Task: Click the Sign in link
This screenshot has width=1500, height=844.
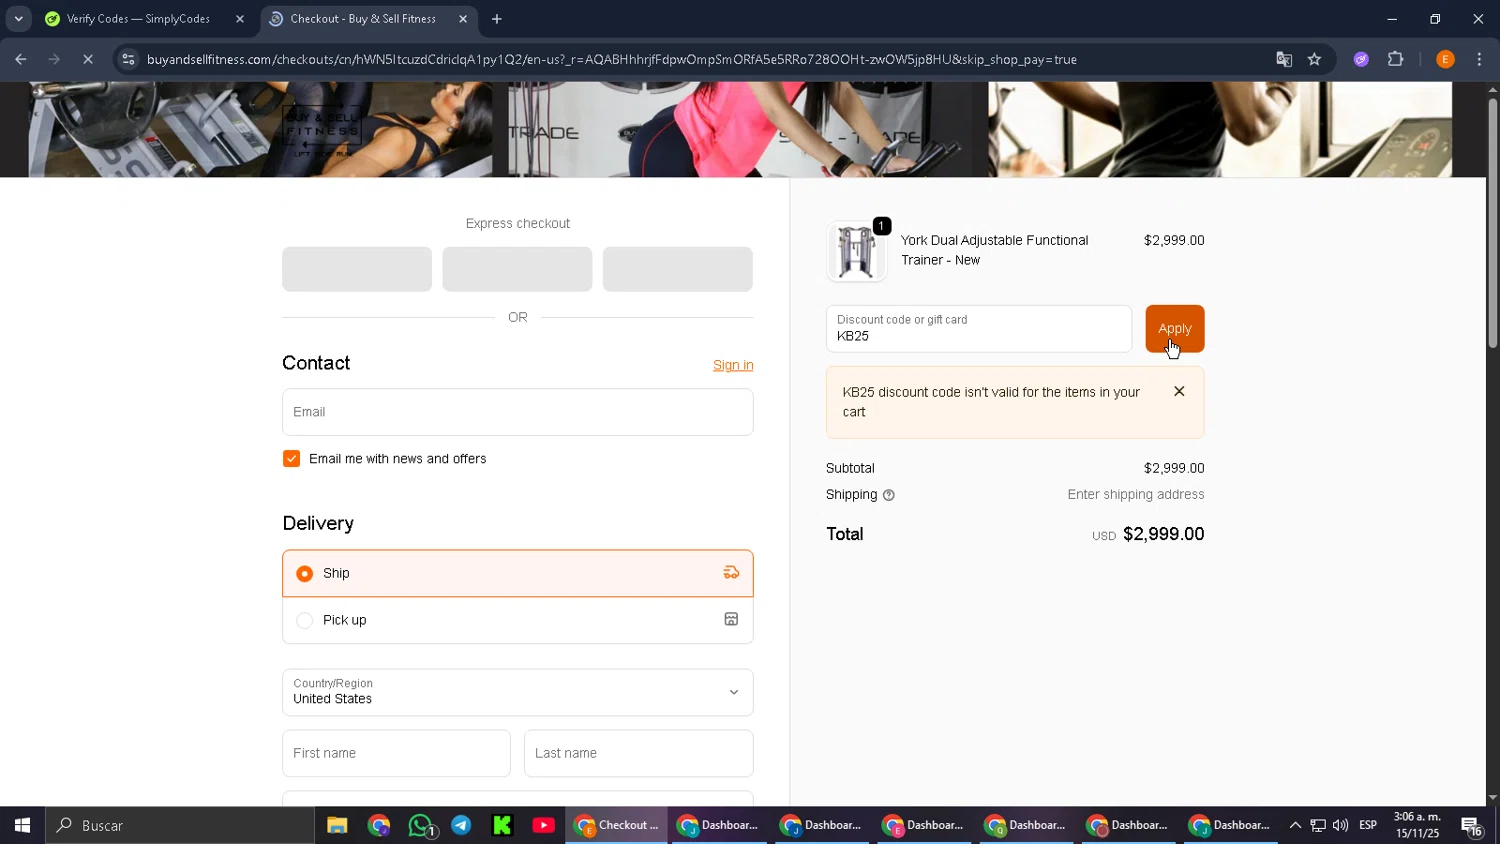Action: point(733,365)
